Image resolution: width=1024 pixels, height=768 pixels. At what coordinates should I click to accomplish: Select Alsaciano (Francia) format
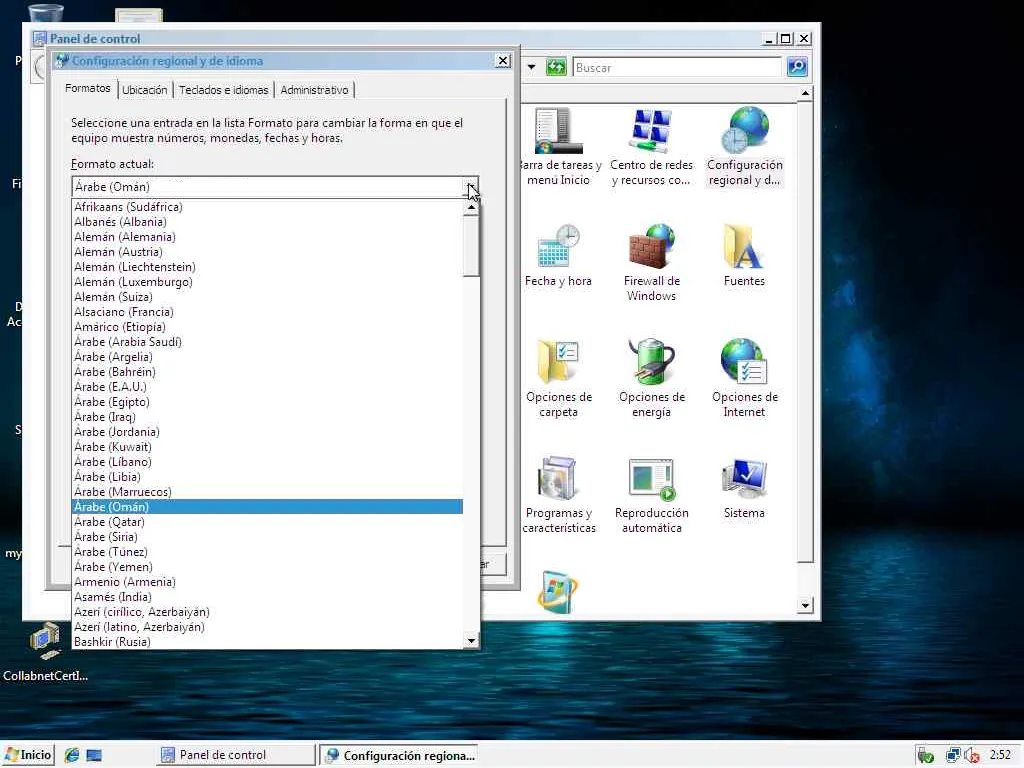coord(267,312)
